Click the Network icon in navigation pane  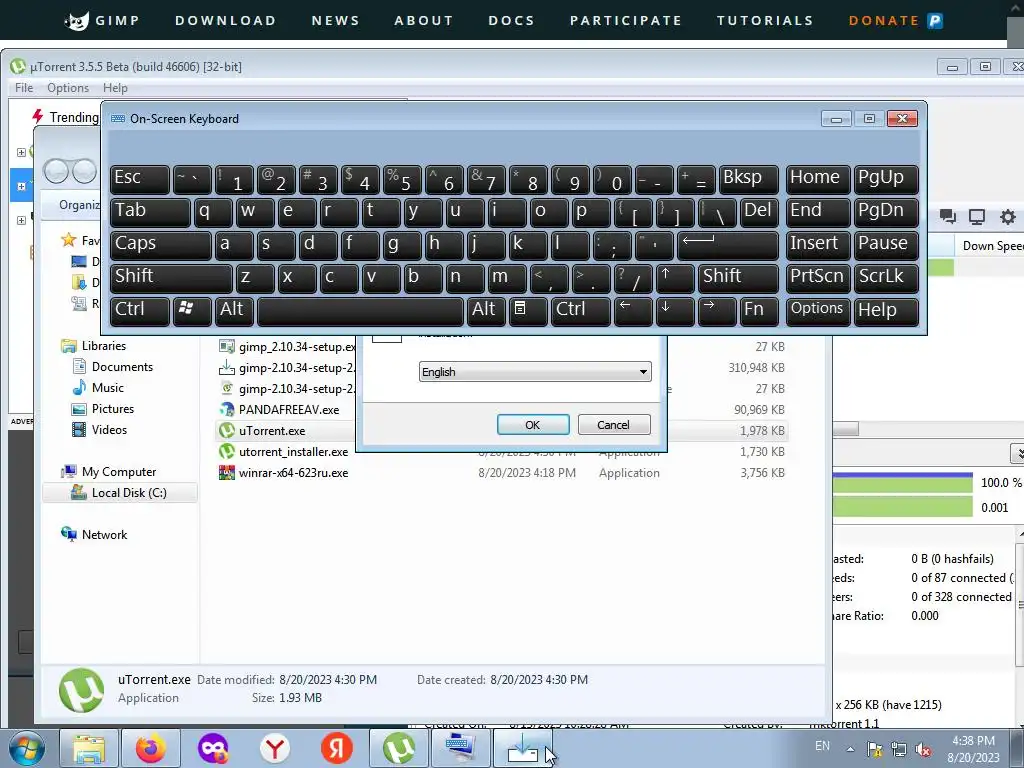[x=69, y=534]
